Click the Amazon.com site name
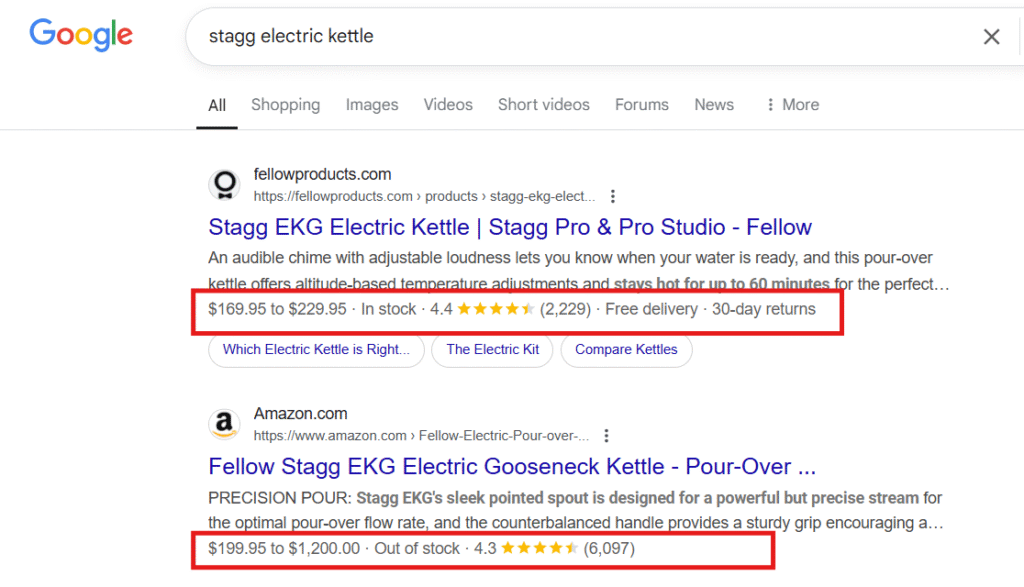 pyautogui.click(x=300, y=413)
